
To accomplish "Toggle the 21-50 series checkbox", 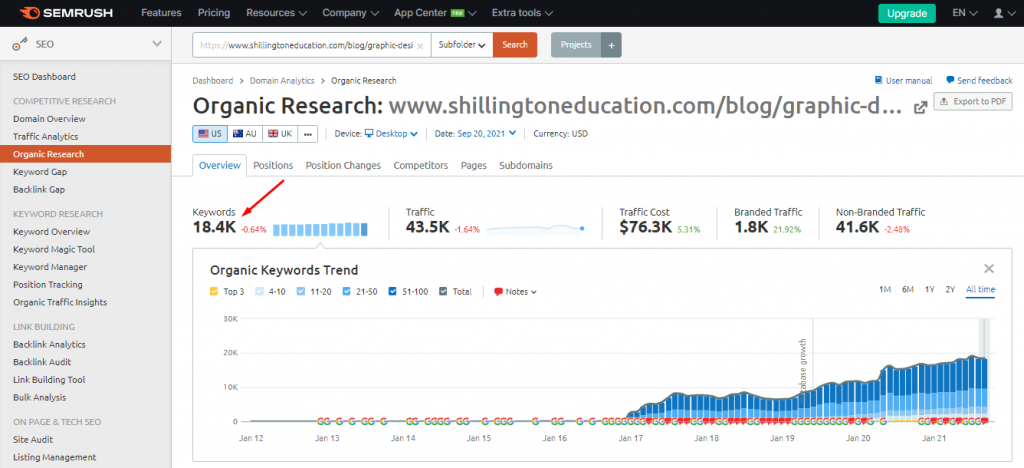I will (x=347, y=292).
